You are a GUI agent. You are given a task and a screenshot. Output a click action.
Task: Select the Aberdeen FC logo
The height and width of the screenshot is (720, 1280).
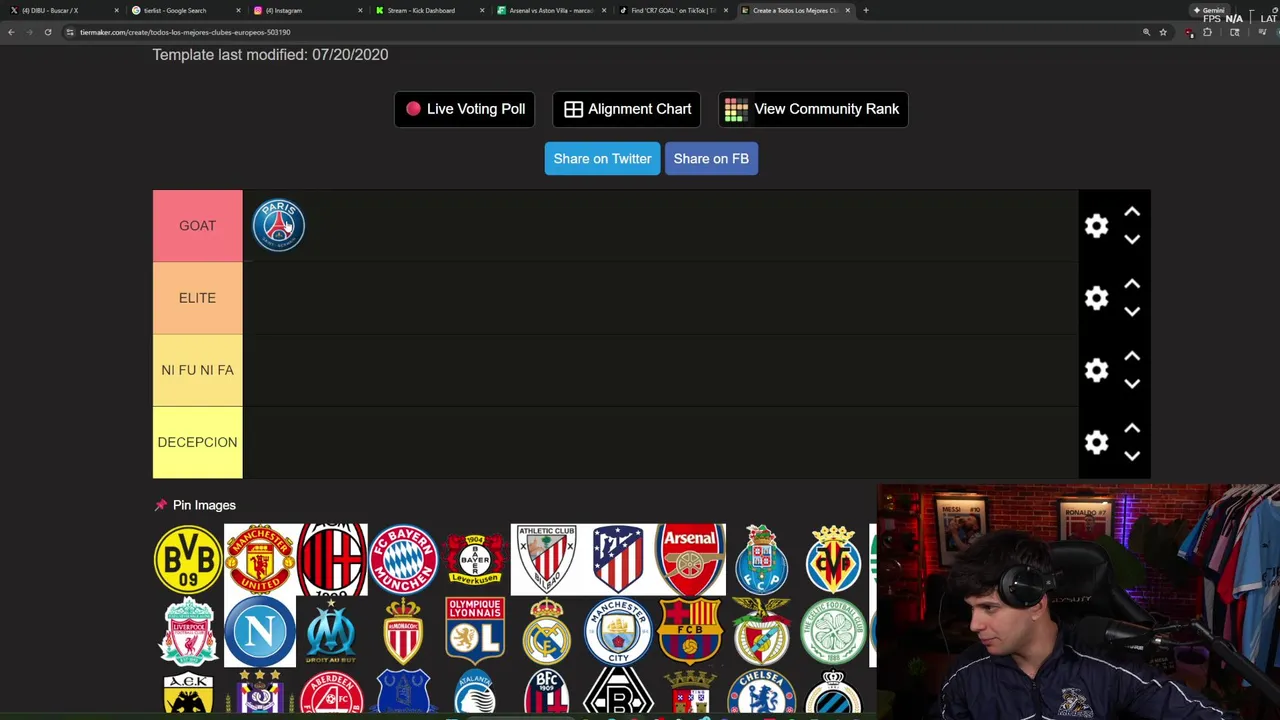coord(332,692)
